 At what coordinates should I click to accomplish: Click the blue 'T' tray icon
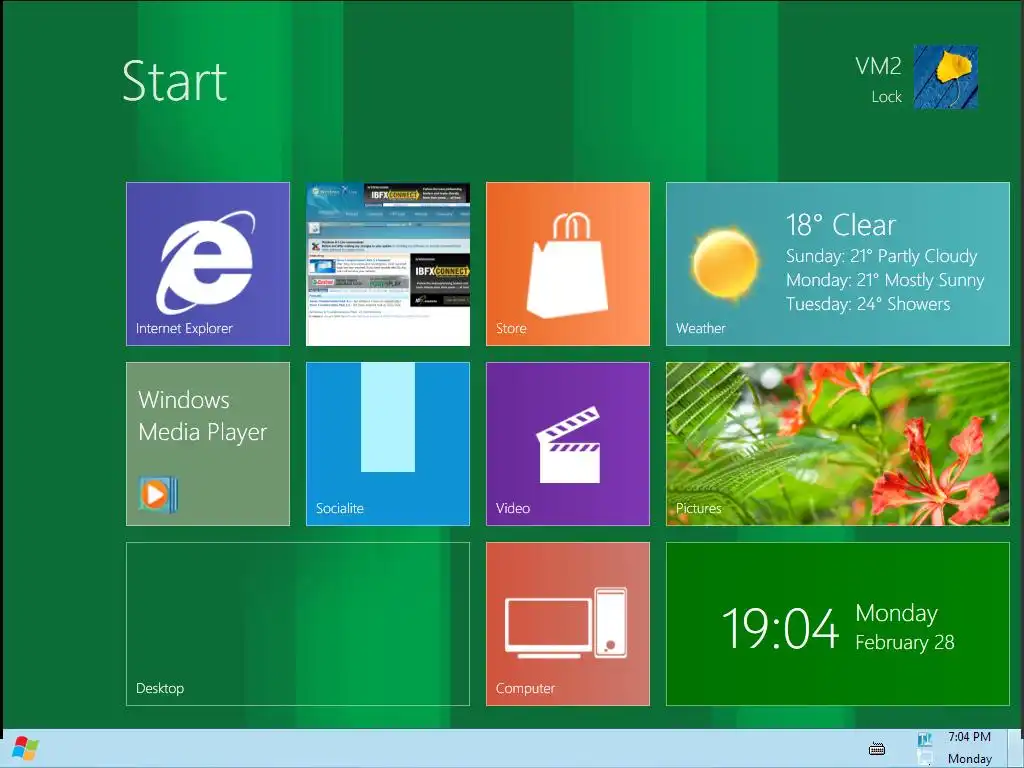coord(925,739)
